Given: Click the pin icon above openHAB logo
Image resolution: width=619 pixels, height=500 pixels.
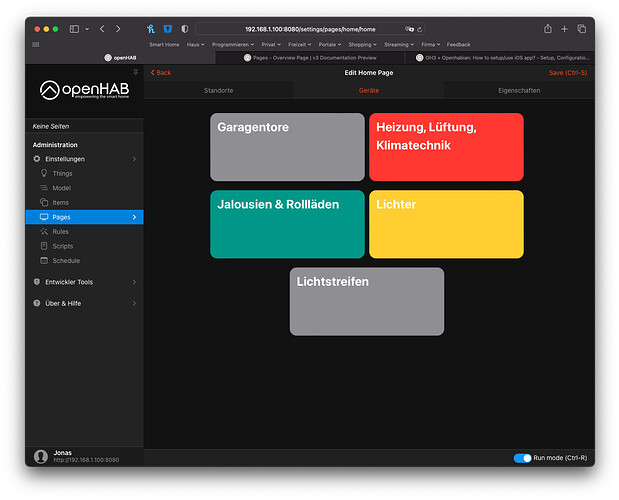Looking at the screenshot, I should pyautogui.click(x=135, y=72).
